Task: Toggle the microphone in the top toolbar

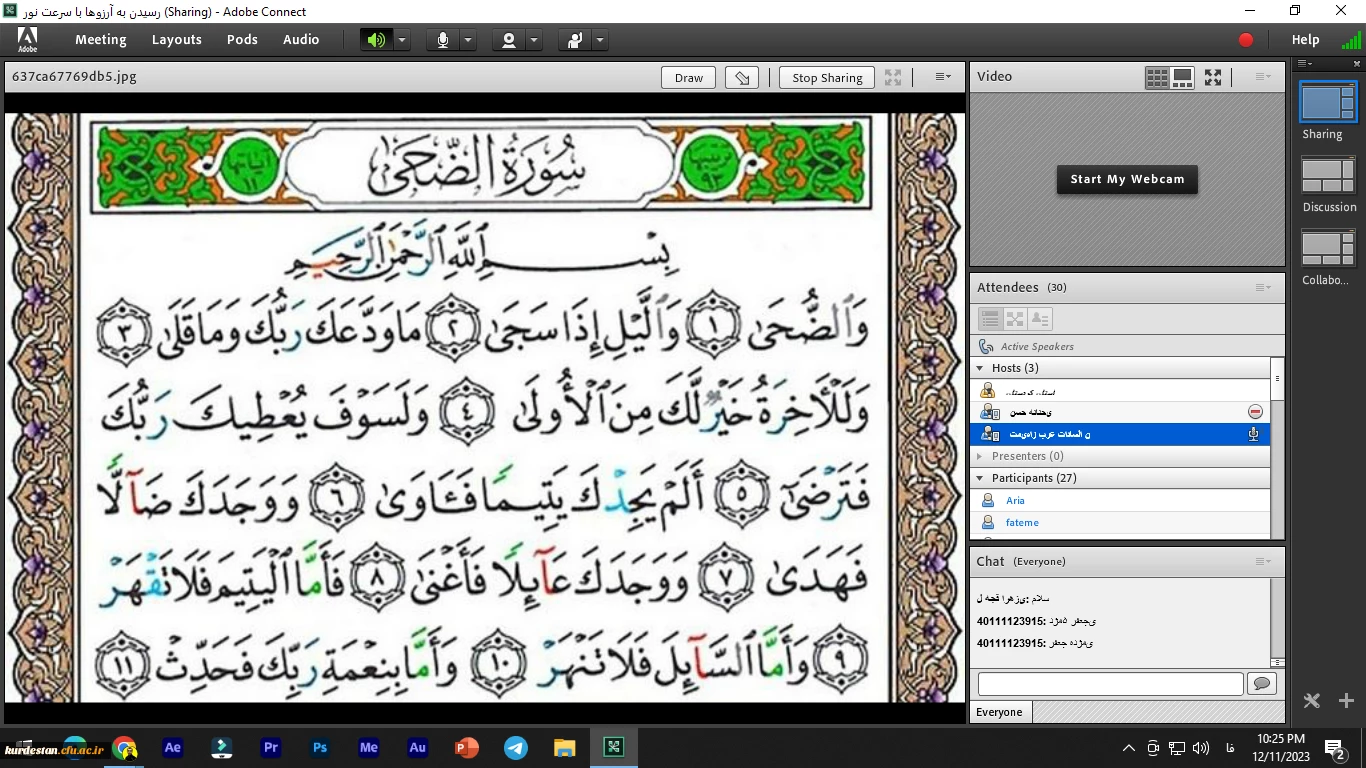Action: [443, 40]
